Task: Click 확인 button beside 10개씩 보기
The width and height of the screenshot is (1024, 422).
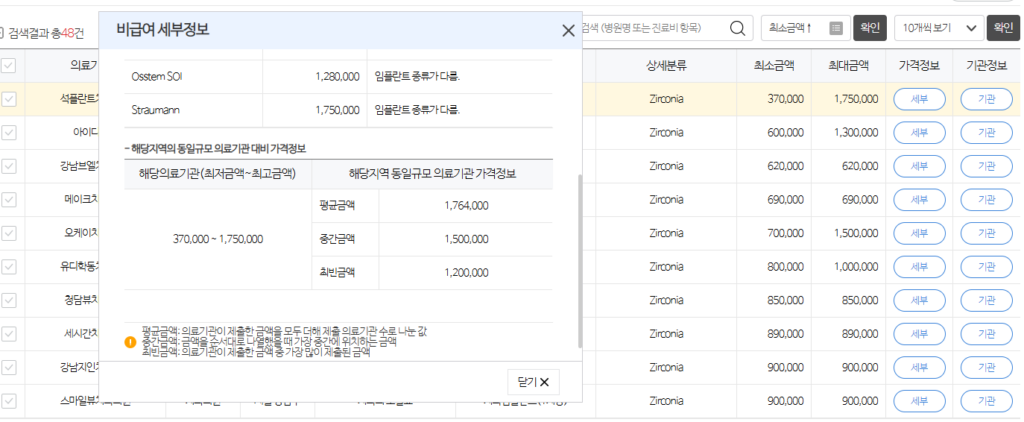Action: (x=1003, y=28)
